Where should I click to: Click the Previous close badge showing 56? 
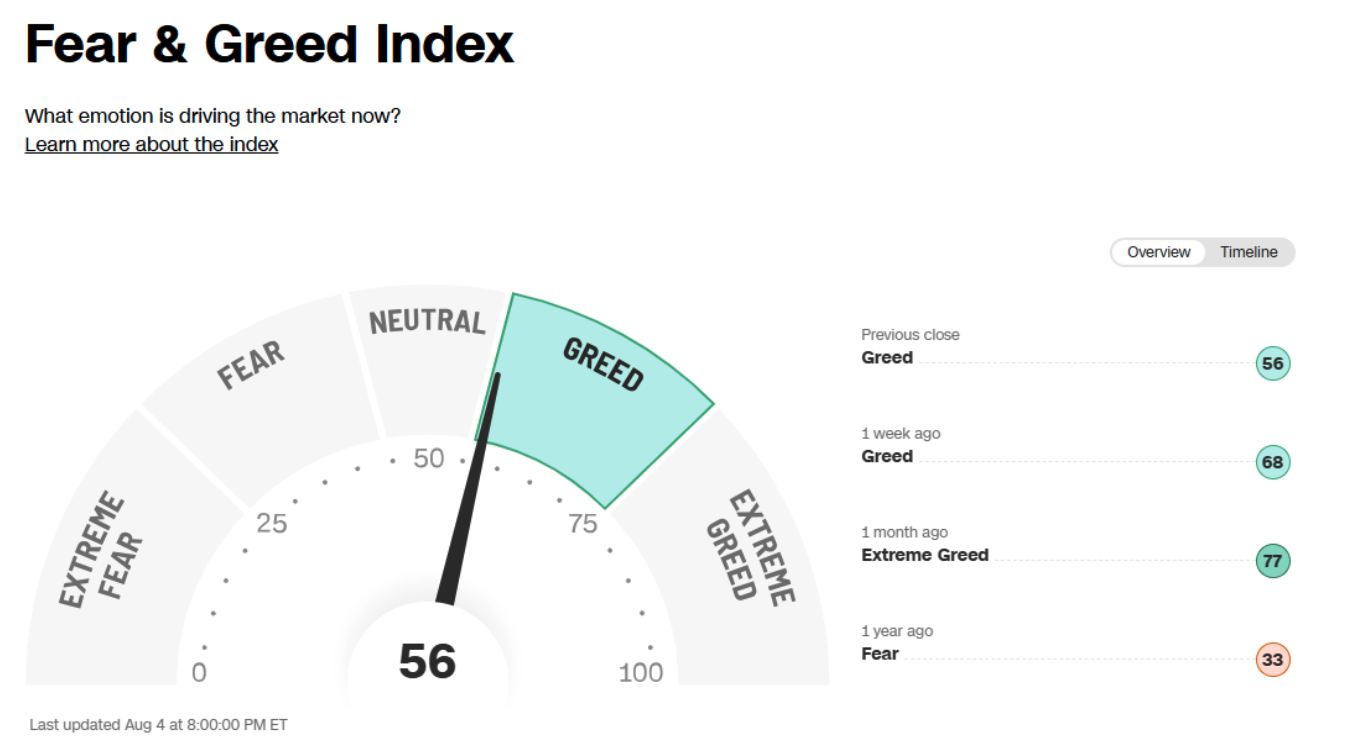[x=1272, y=364]
